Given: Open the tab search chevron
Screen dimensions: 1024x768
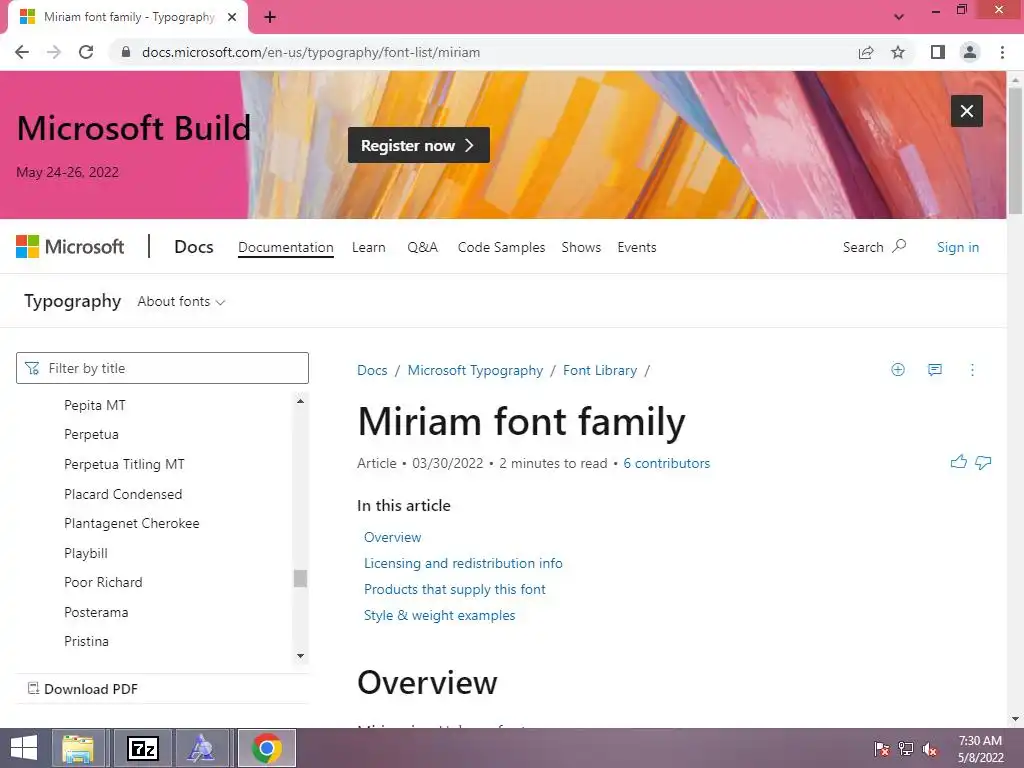Looking at the screenshot, I should [x=899, y=17].
